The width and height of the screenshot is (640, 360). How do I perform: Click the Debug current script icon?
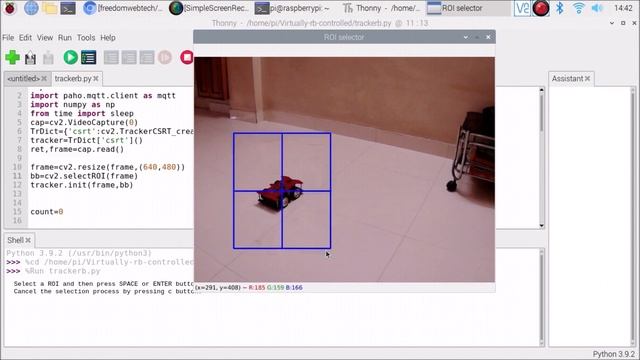88,58
